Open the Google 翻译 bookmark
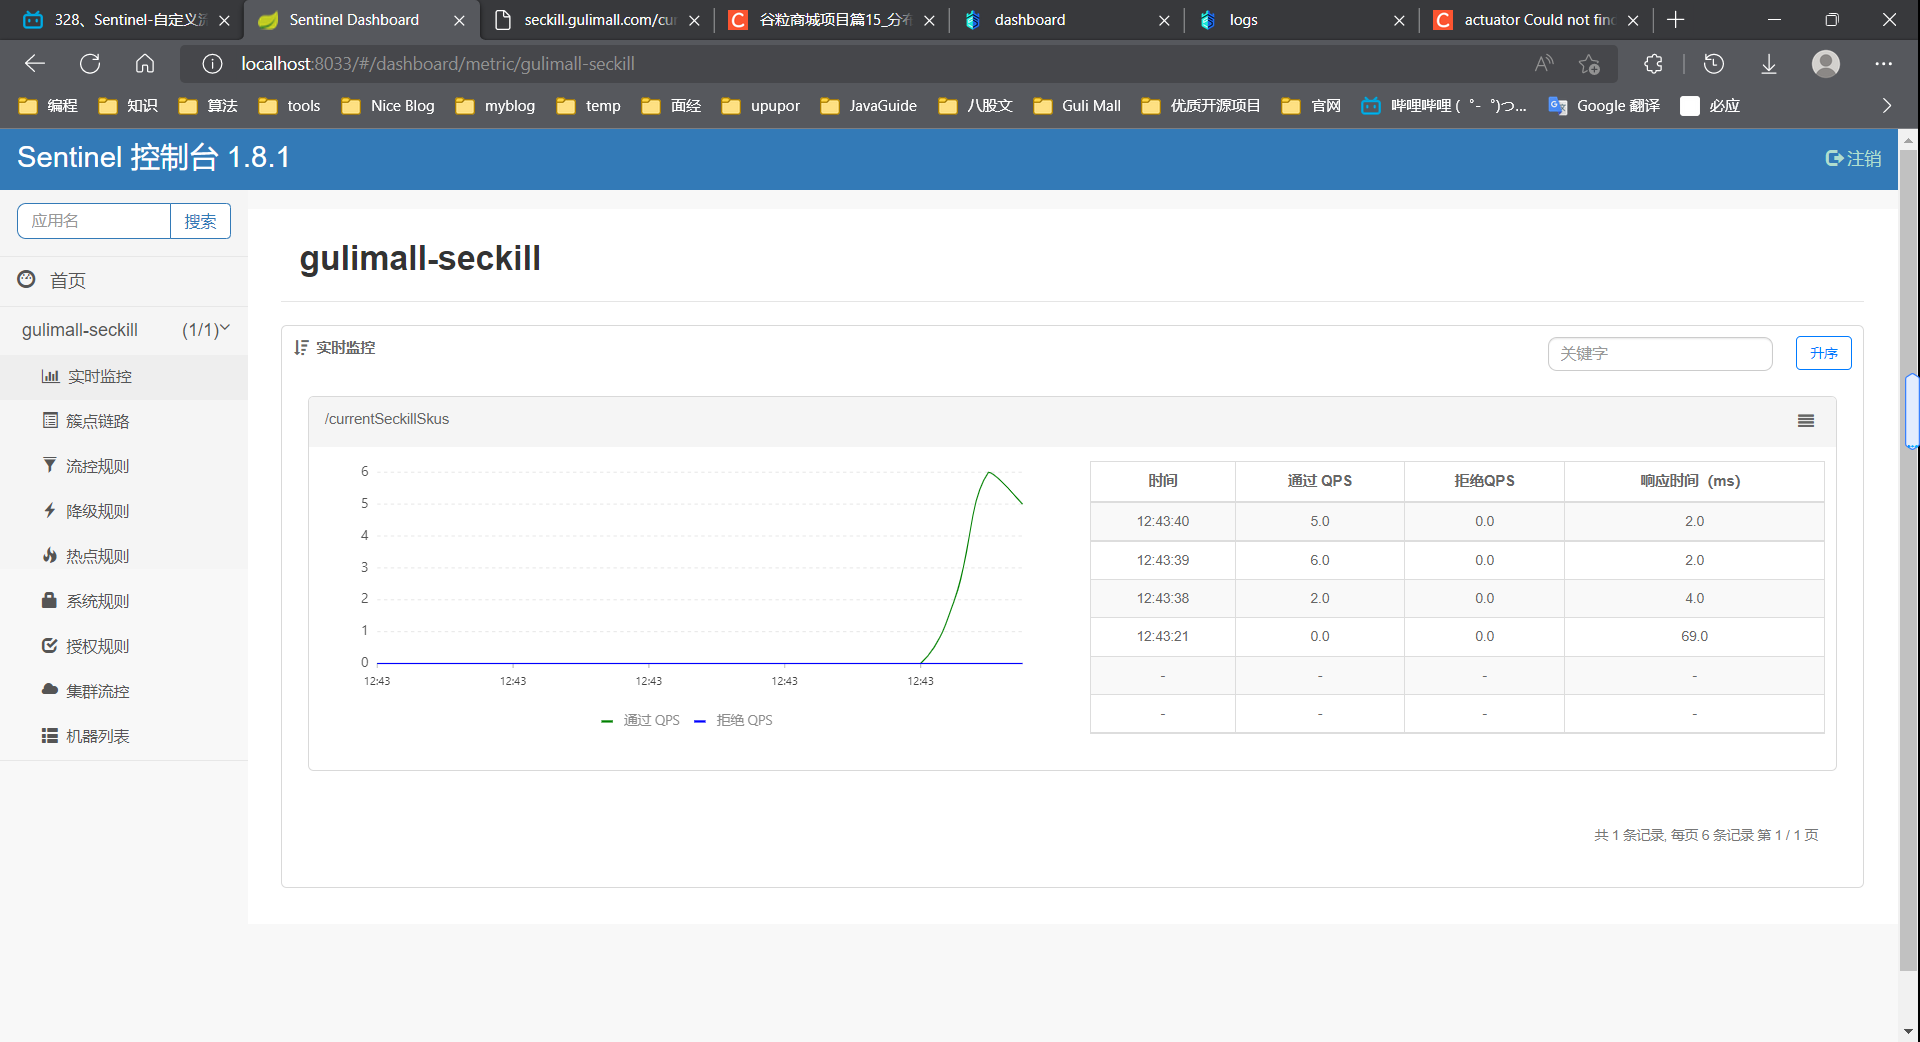The height and width of the screenshot is (1042, 1920). coord(1604,106)
